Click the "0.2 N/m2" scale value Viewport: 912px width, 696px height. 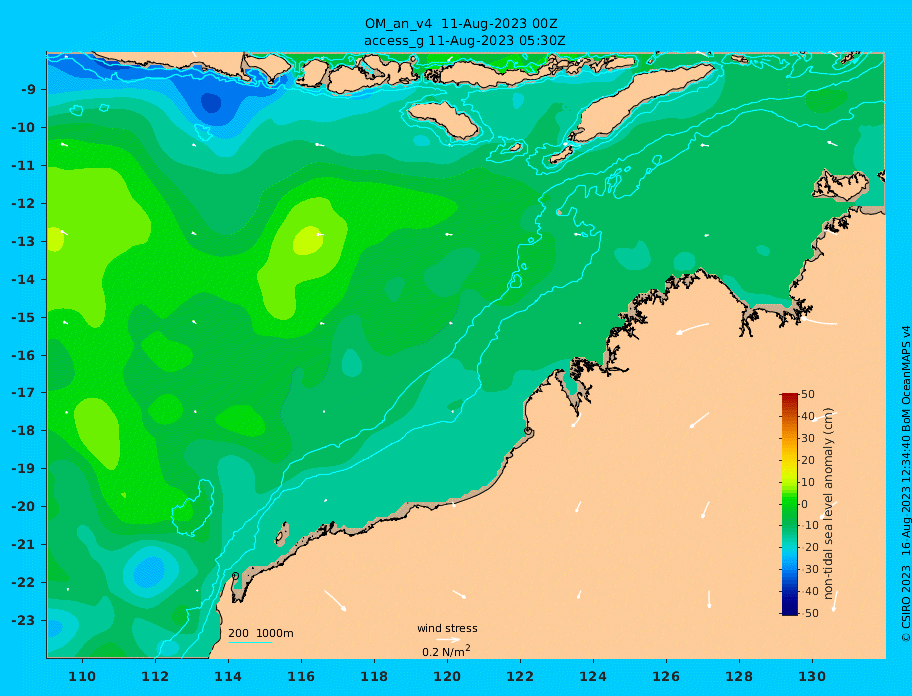point(446,651)
